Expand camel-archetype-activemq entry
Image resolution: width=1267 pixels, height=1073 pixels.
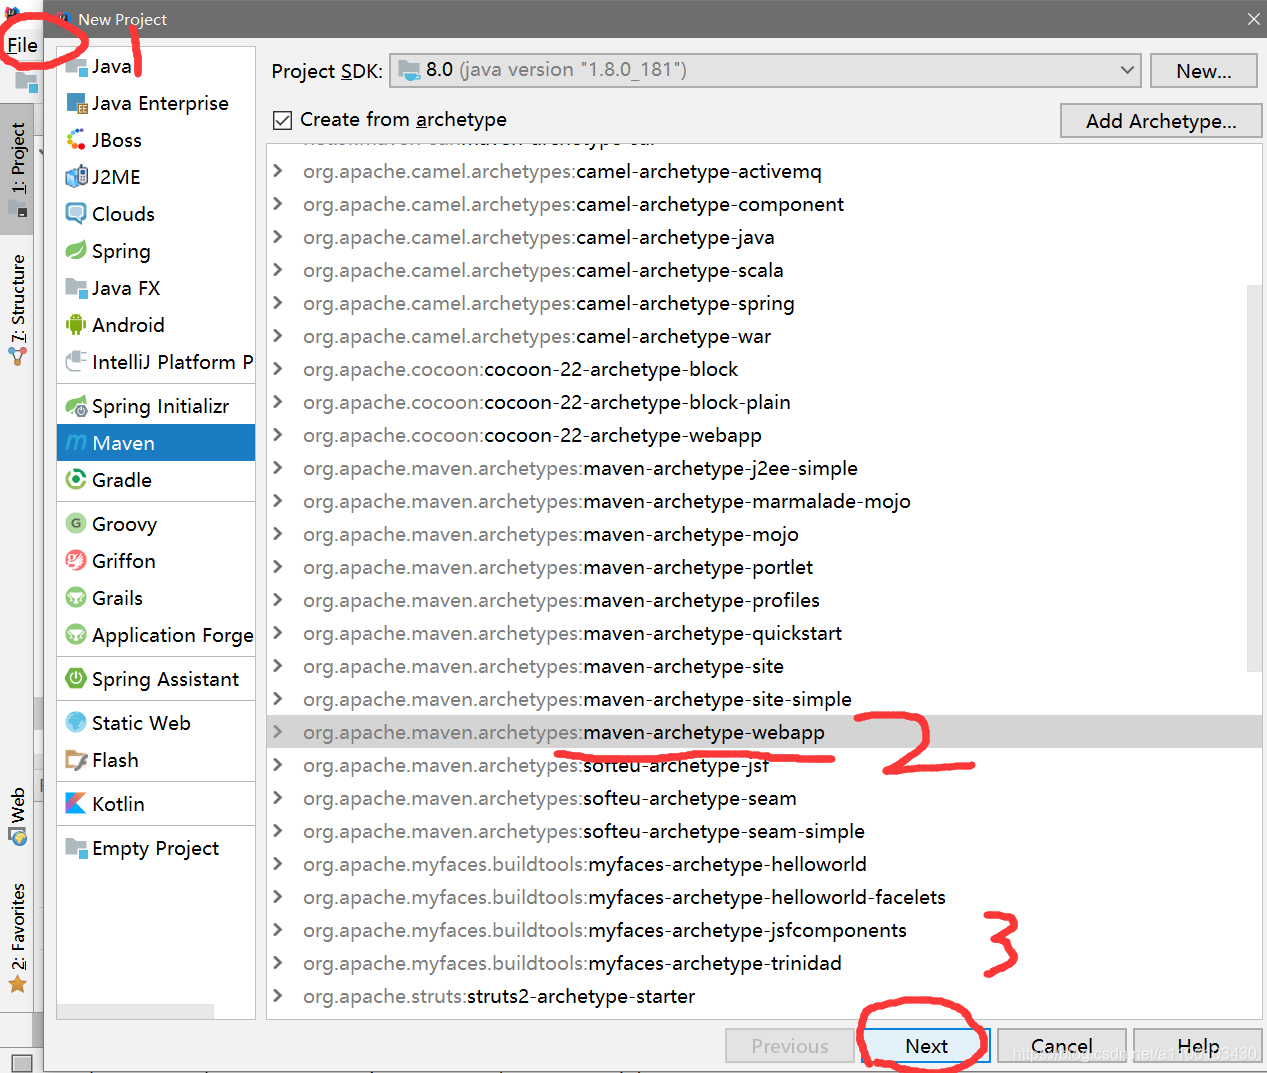[x=278, y=171]
